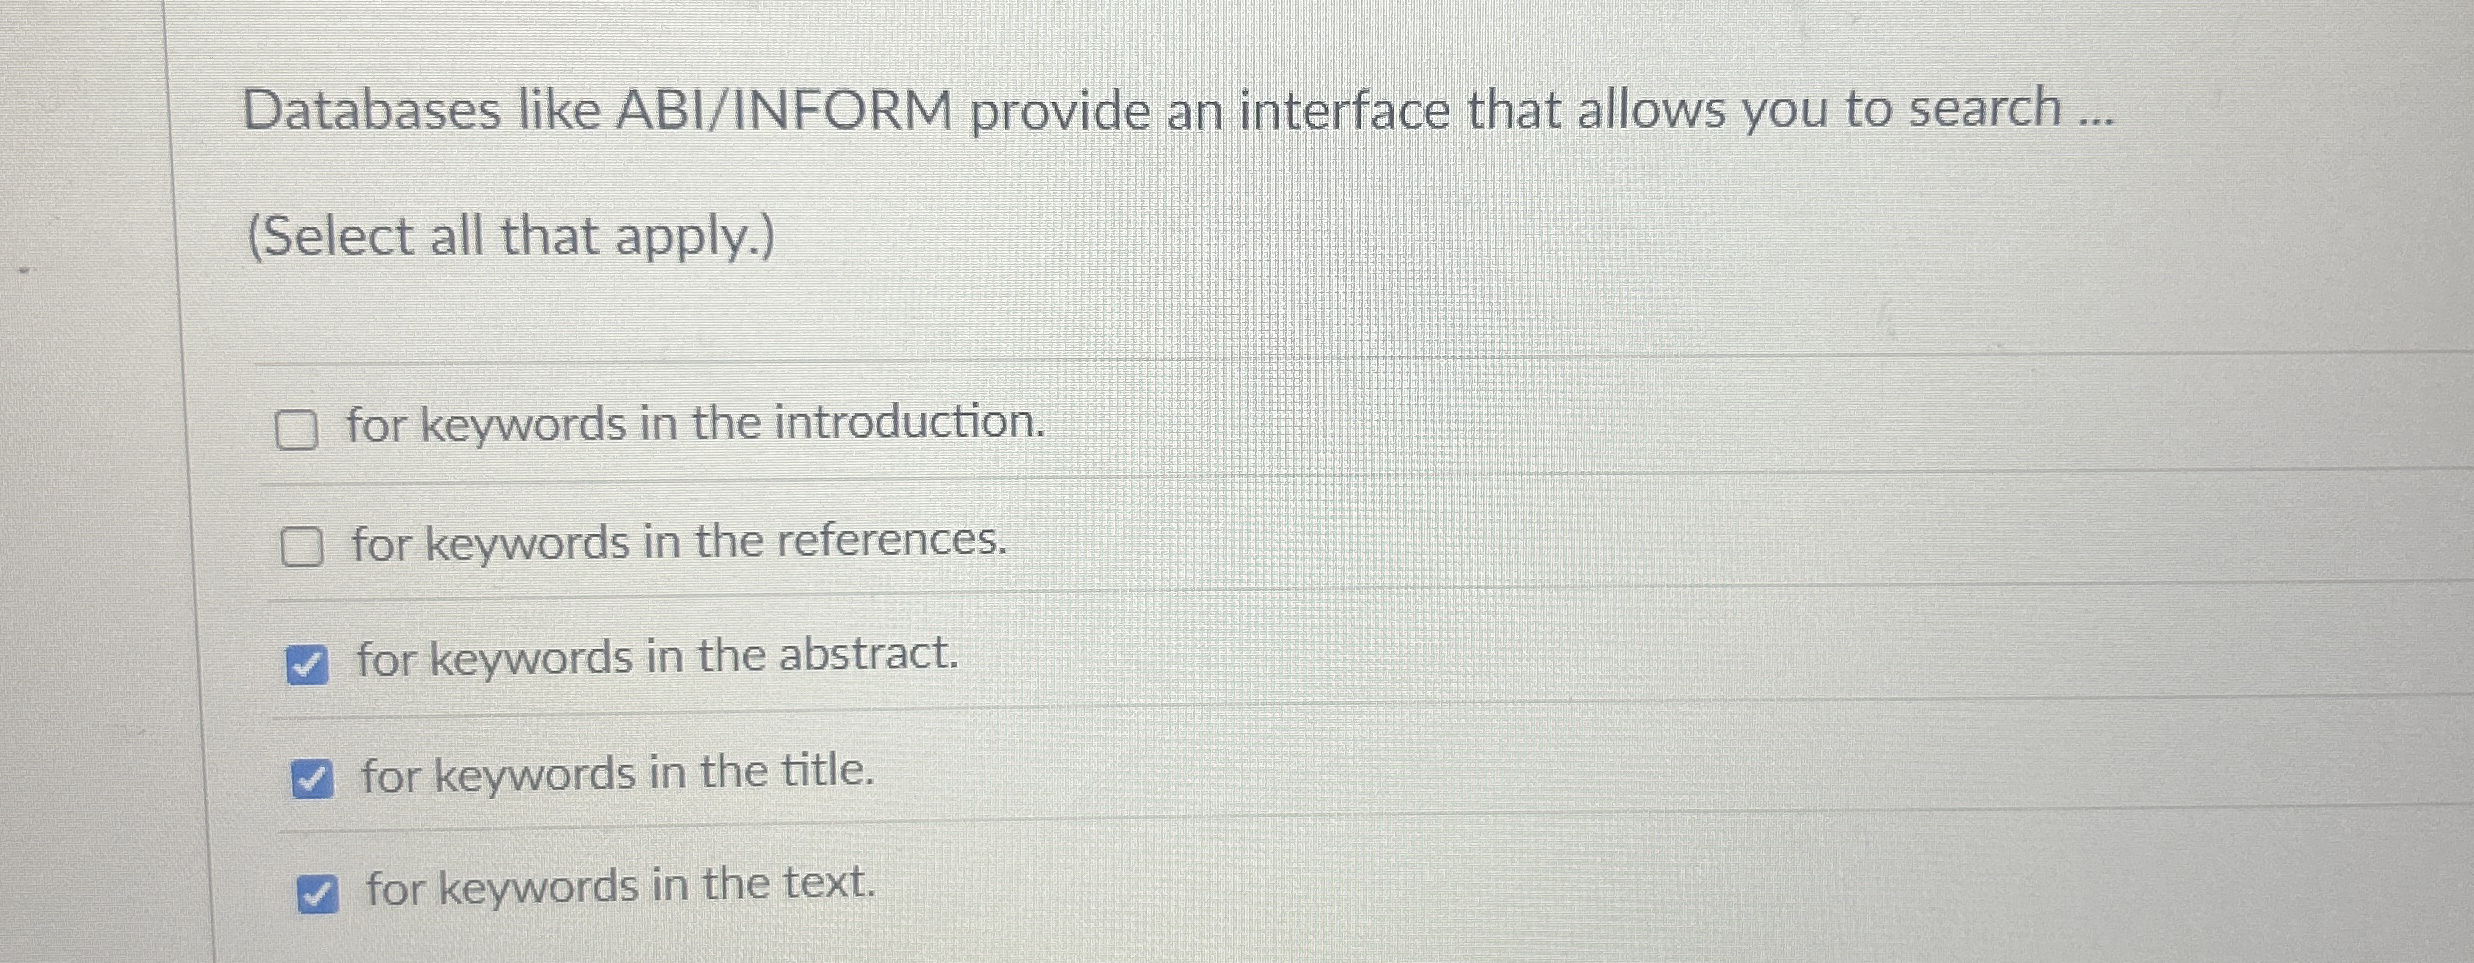This screenshot has width=2474, height=963.
Task: Uncheck 'for keywords in the abstract'
Action: coord(310,662)
